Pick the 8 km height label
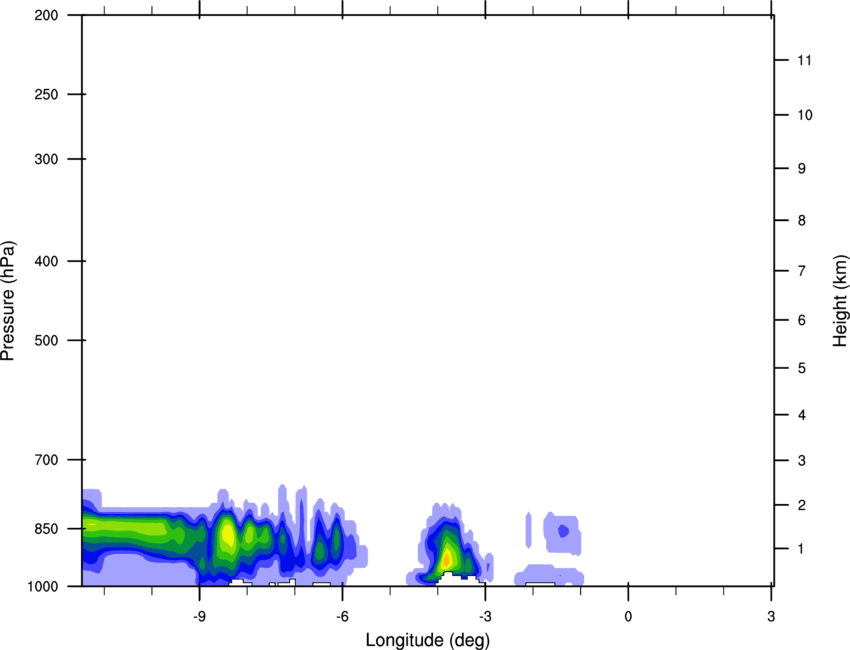 (x=802, y=221)
